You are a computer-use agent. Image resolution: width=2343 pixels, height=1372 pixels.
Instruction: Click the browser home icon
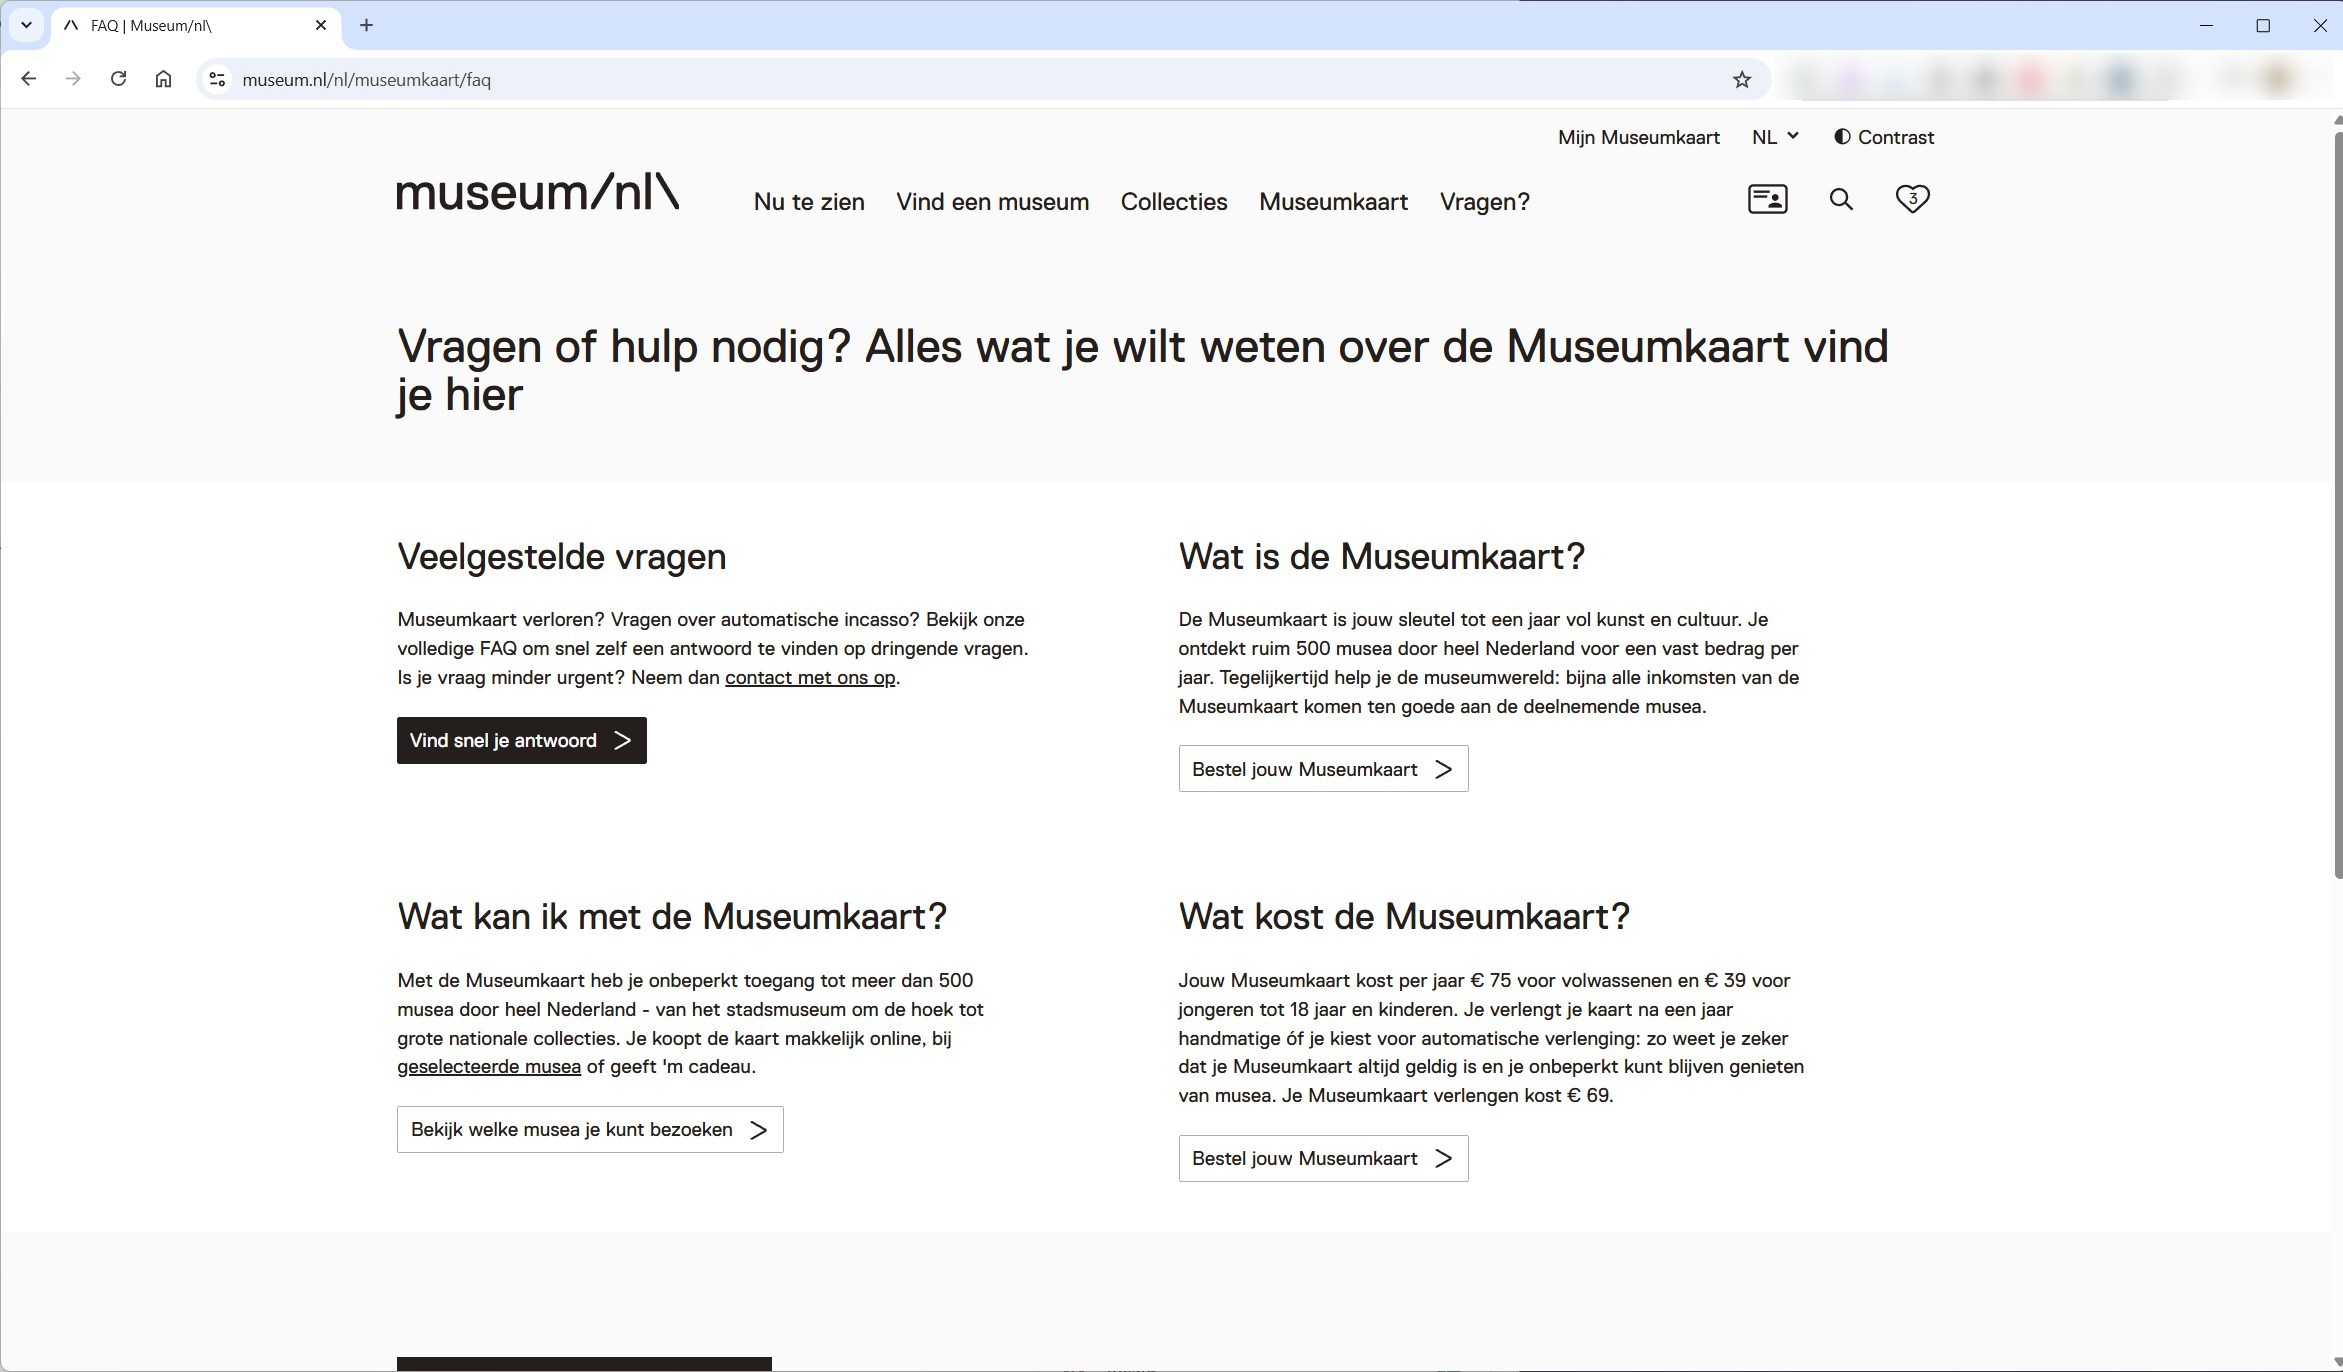coord(163,79)
